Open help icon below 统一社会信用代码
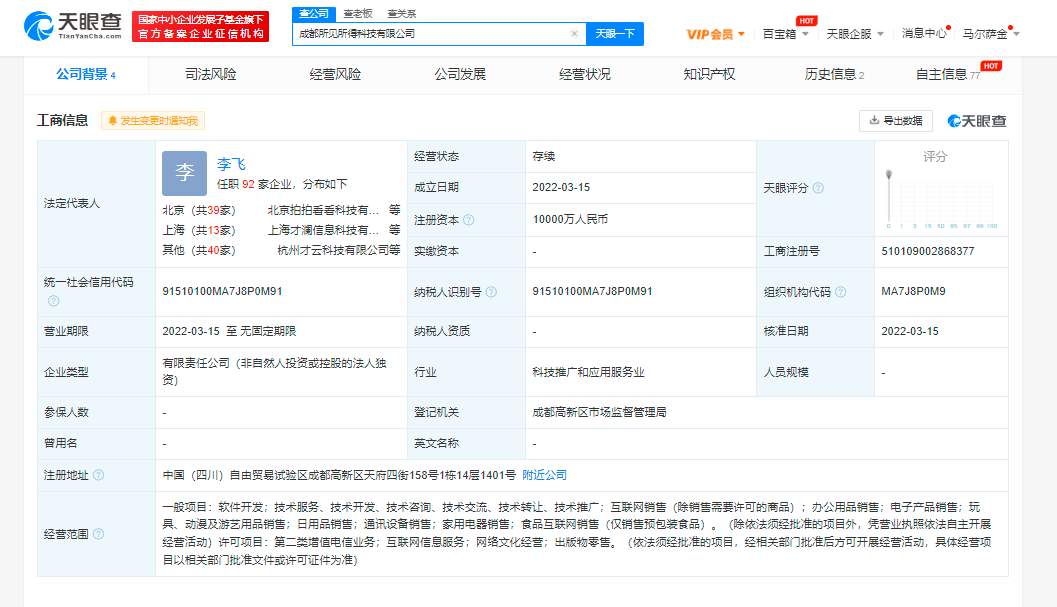 pos(53,301)
